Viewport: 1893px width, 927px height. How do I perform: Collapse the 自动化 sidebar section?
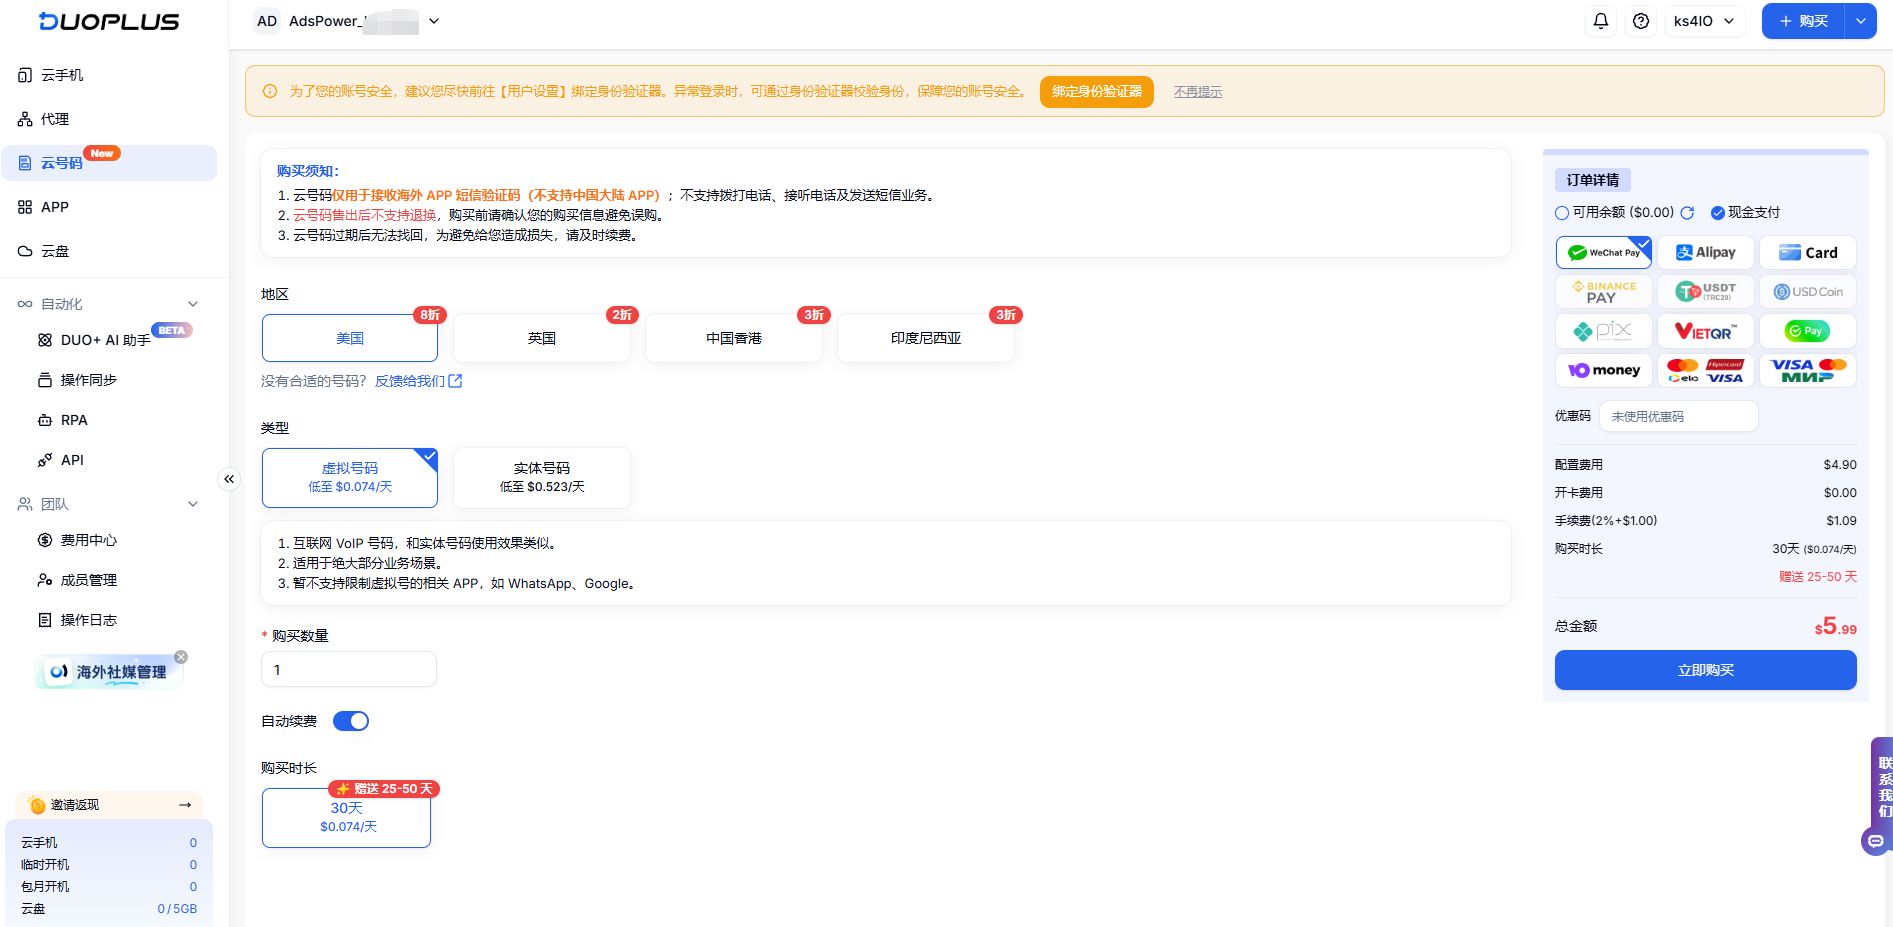tap(192, 303)
